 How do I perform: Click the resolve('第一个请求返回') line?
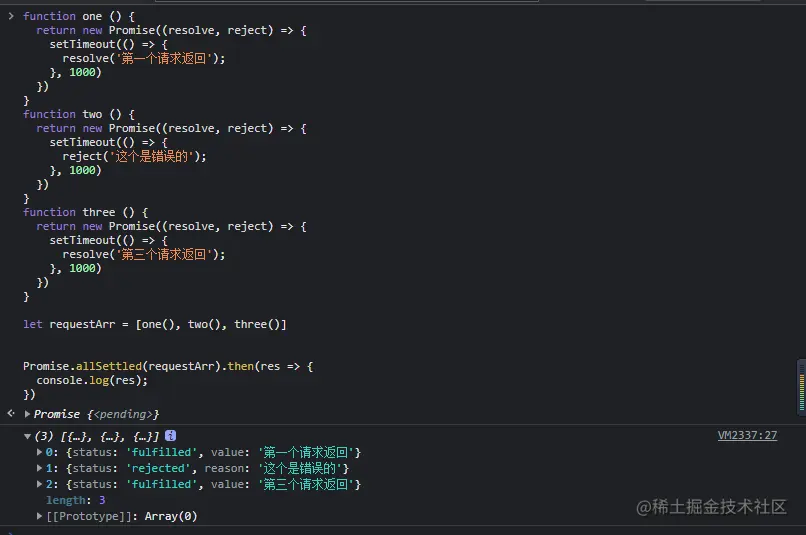tap(144, 59)
